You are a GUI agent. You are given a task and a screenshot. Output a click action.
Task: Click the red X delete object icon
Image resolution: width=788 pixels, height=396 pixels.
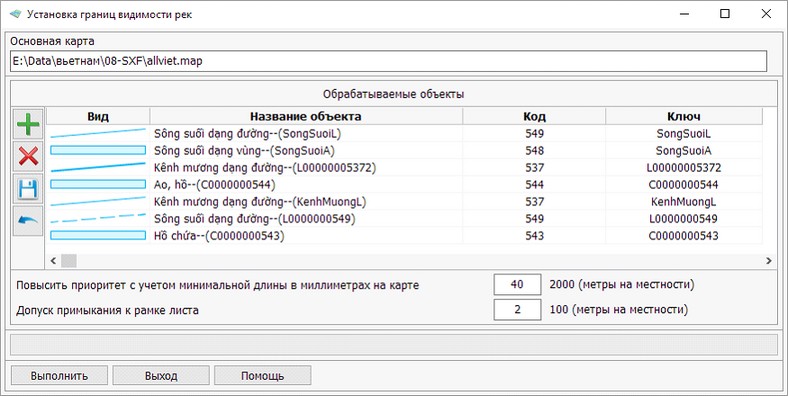coord(28,156)
